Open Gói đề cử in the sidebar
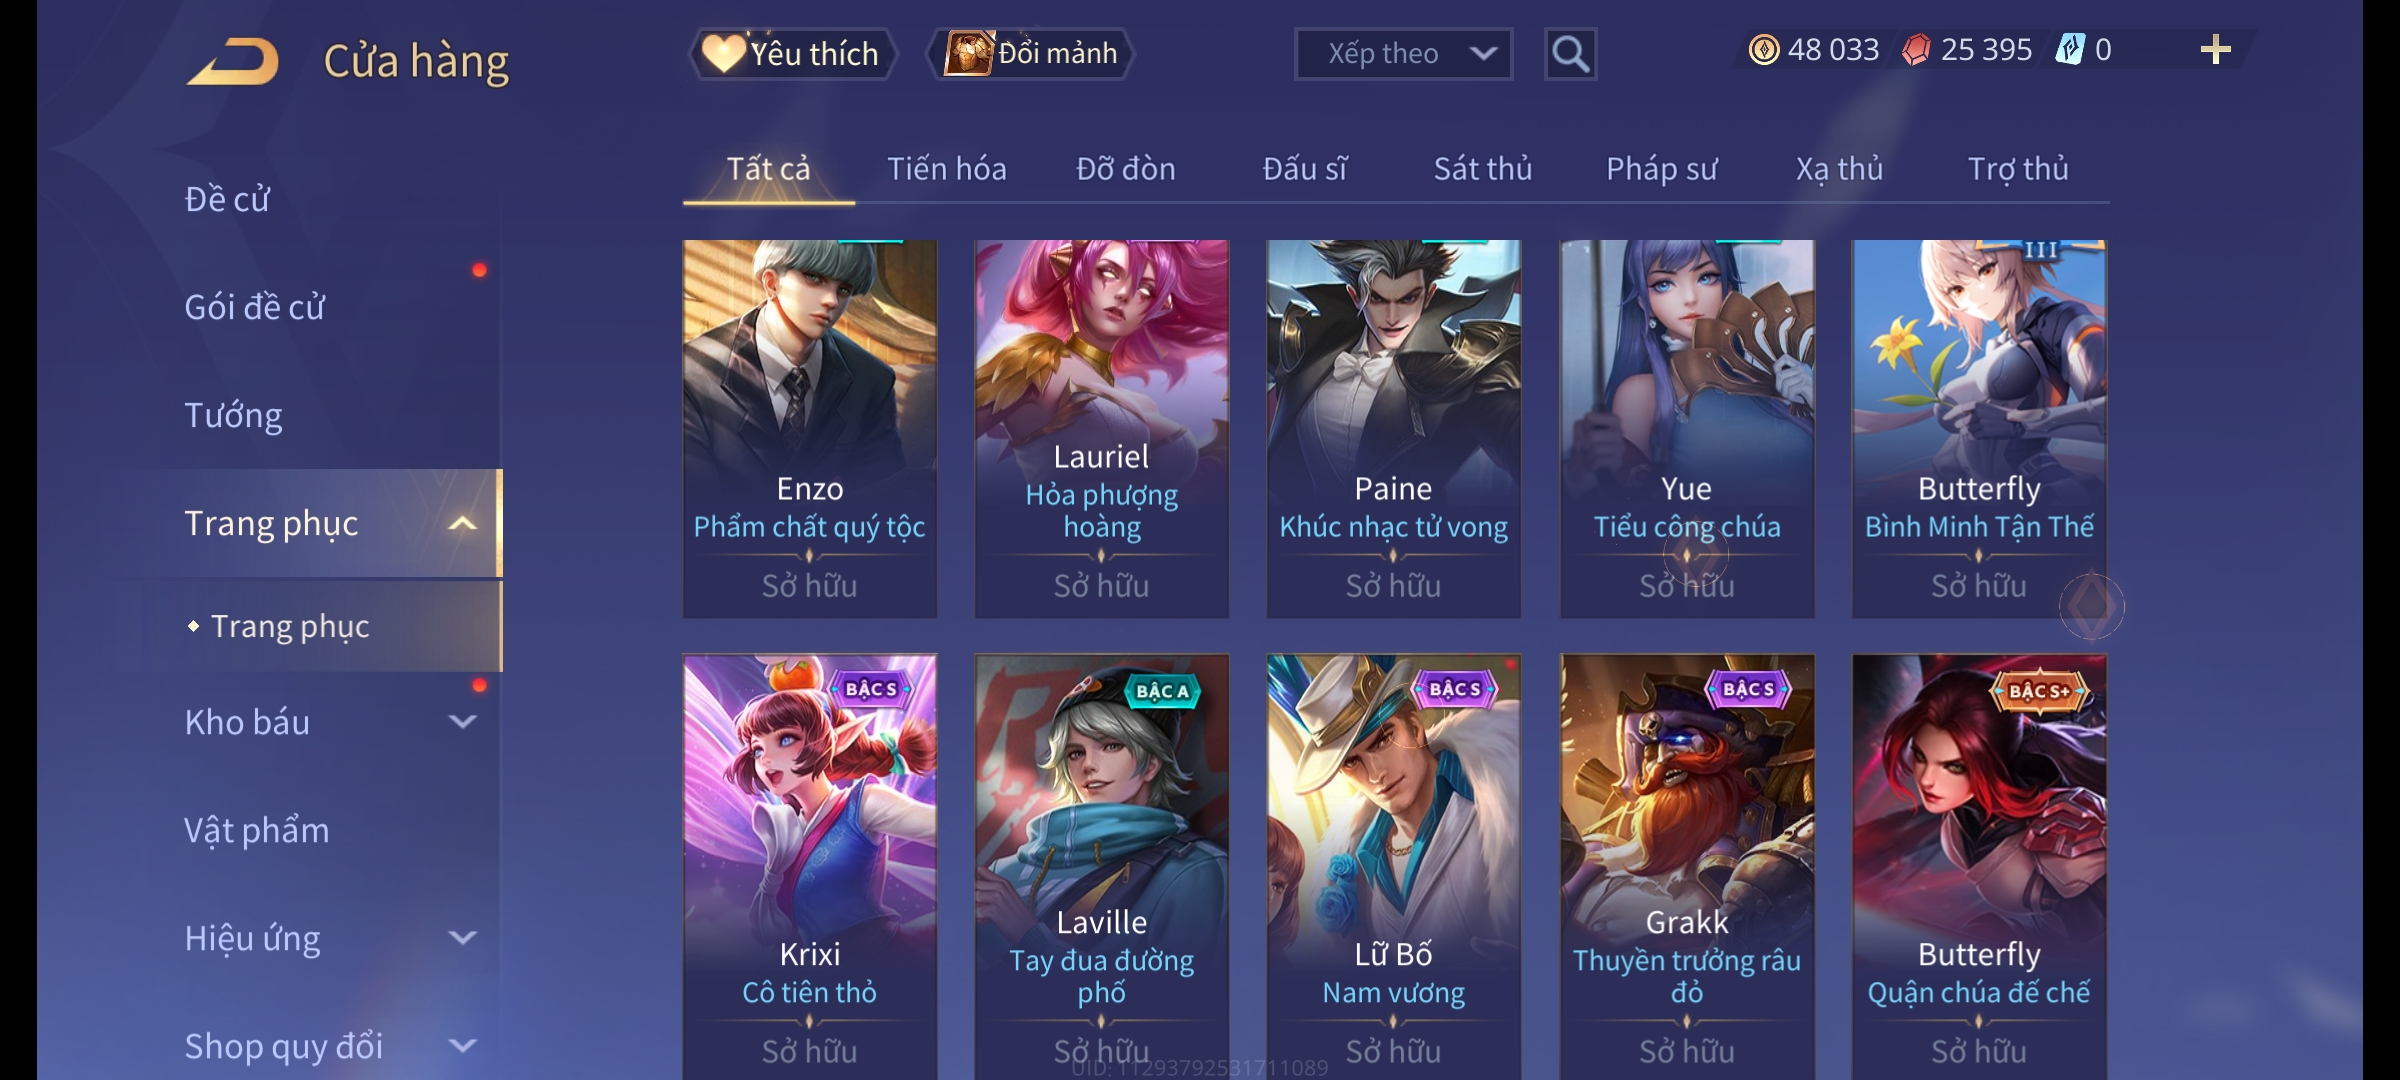Viewport: 2400px width, 1080px height. [254, 307]
